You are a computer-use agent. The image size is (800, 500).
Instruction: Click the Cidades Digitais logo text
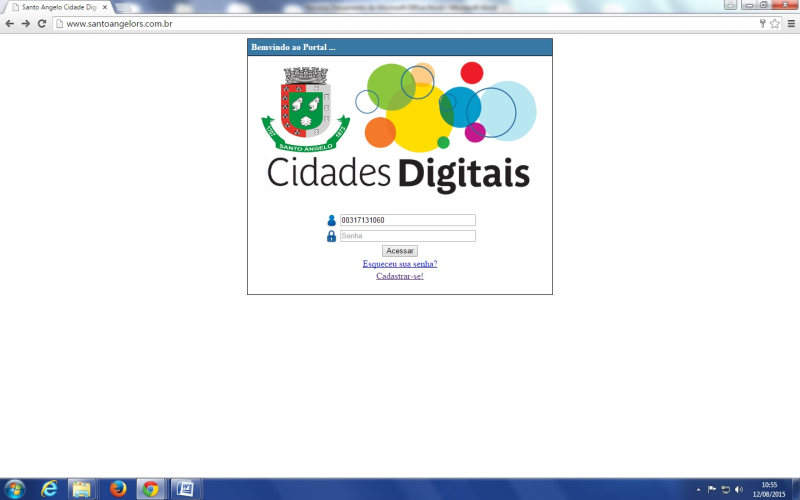(398, 174)
